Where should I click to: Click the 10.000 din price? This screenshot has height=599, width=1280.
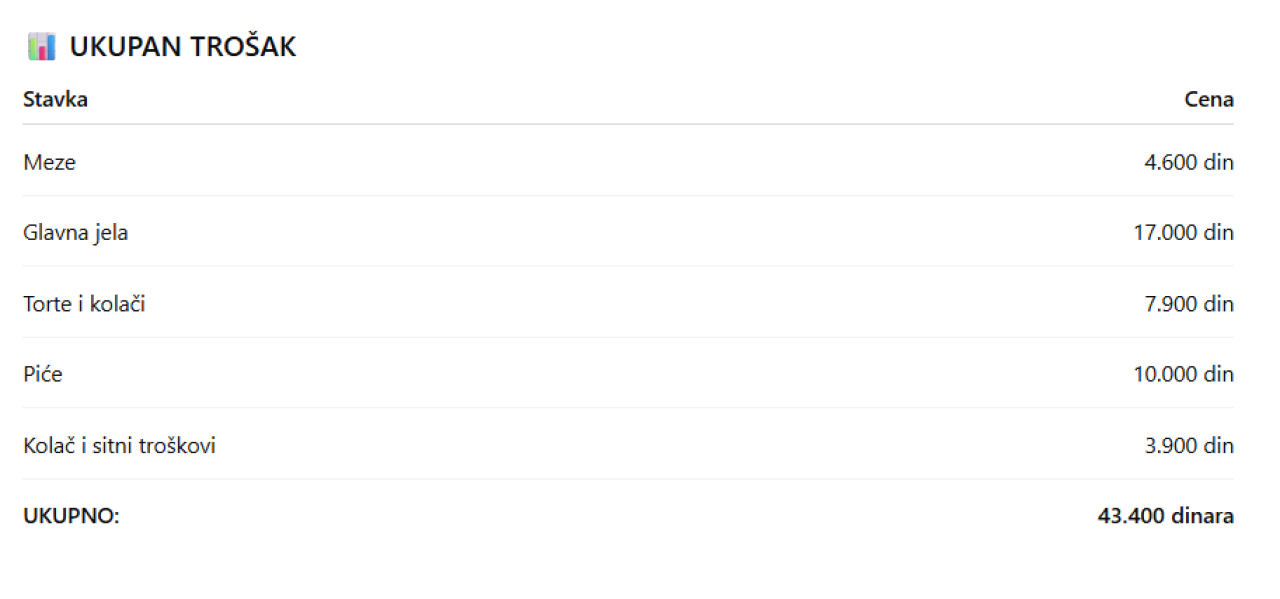[1183, 375]
